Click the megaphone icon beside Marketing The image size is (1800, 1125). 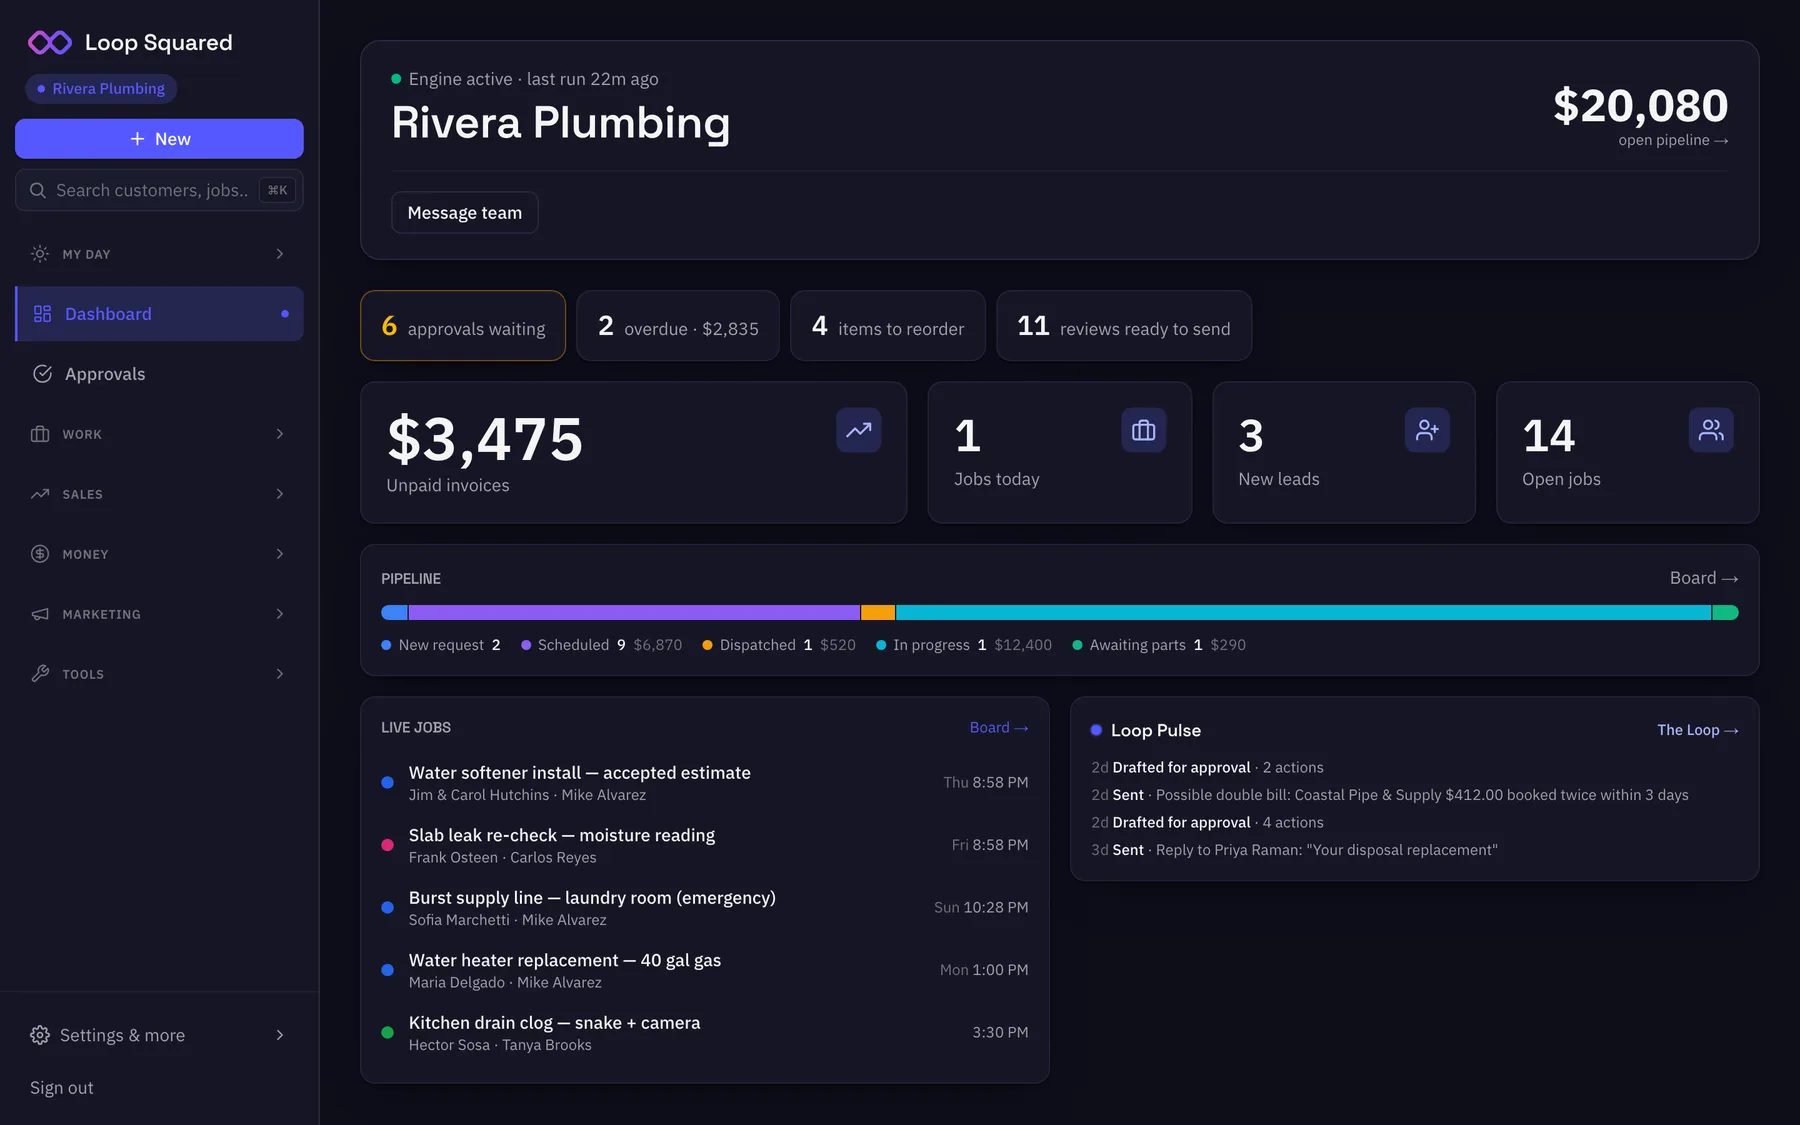(x=40, y=614)
